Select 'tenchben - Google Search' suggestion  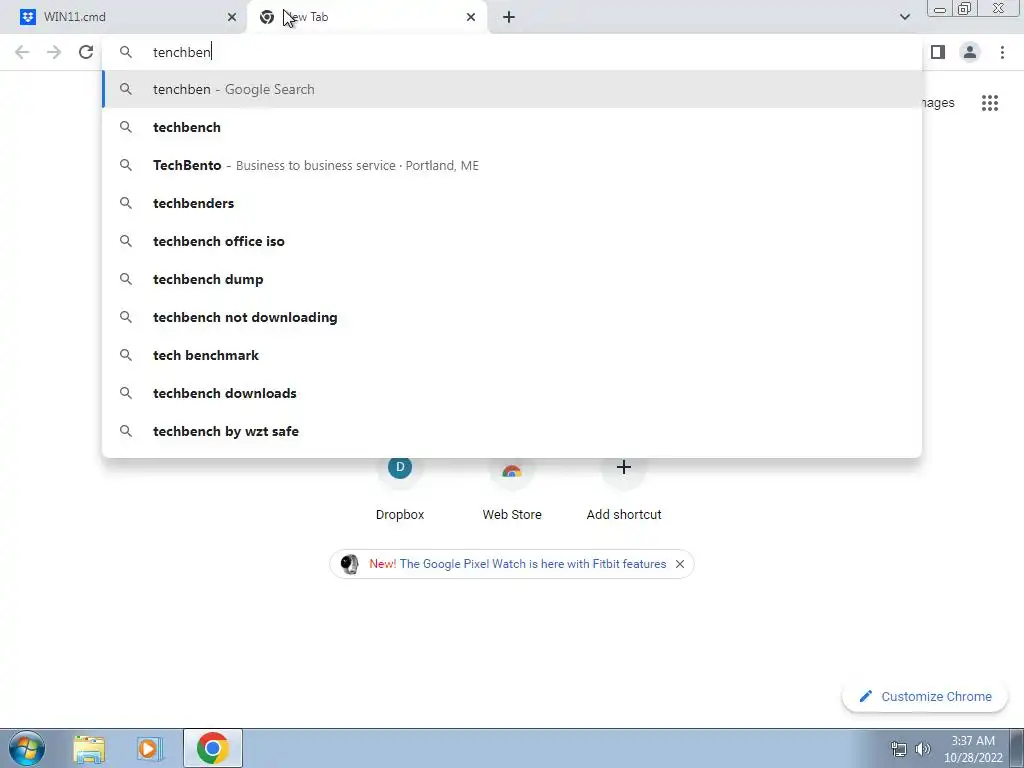point(512,89)
